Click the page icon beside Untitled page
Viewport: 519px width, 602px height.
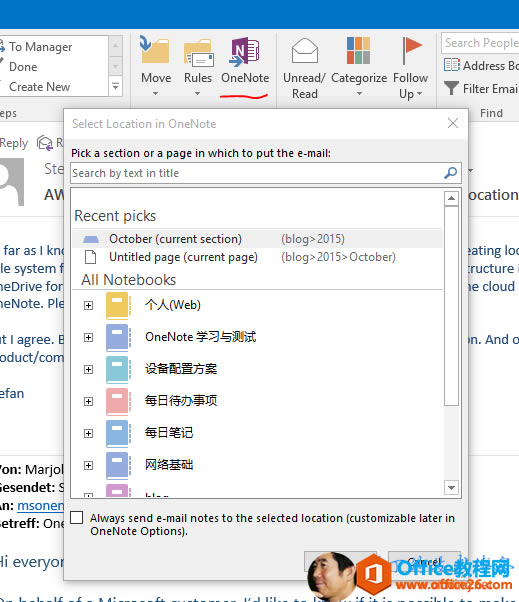(x=91, y=257)
